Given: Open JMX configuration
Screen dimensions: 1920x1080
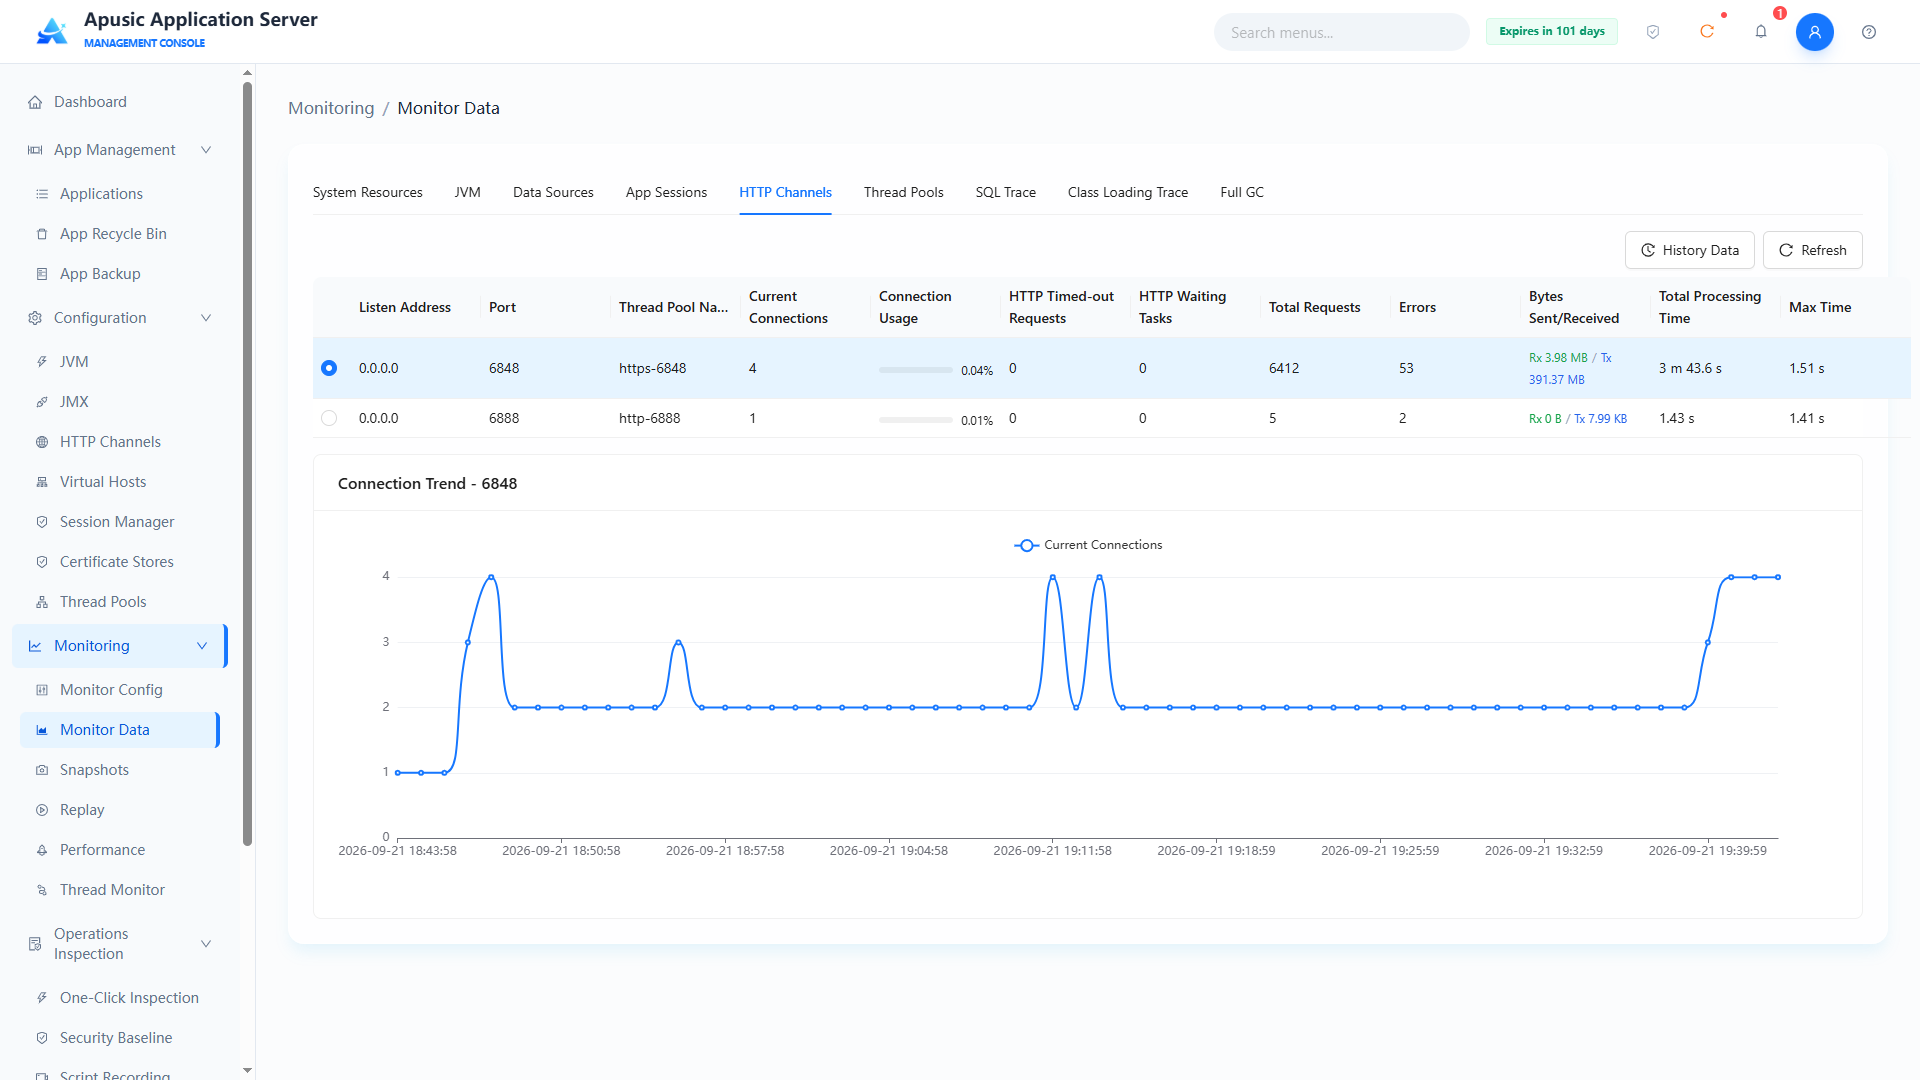Looking at the screenshot, I should [120, 402].
